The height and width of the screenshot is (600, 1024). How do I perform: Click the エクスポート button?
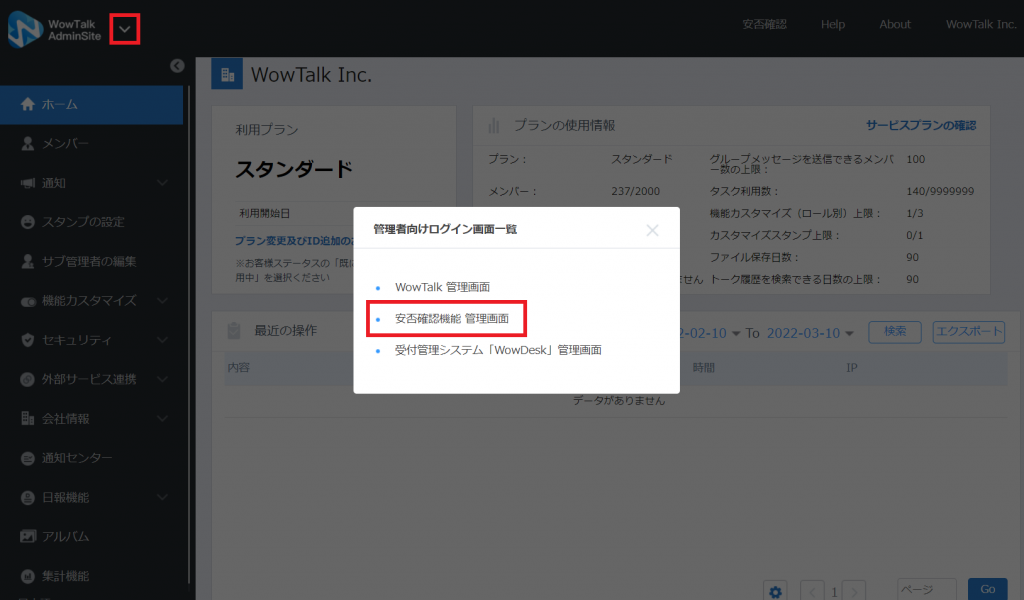[968, 332]
